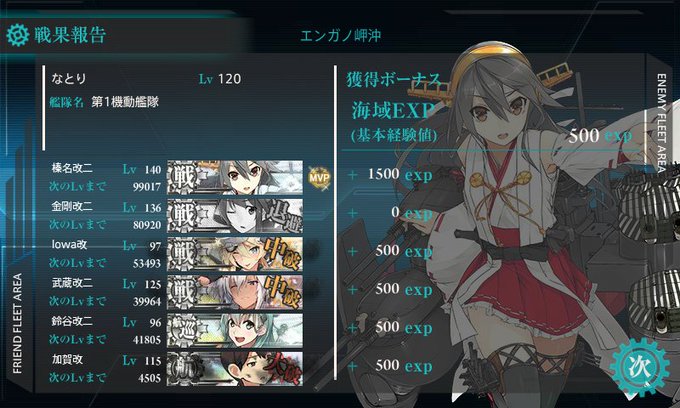Click the 中破 damage badge on Iowa改
The width and height of the screenshot is (680, 408).
click(283, 254)
